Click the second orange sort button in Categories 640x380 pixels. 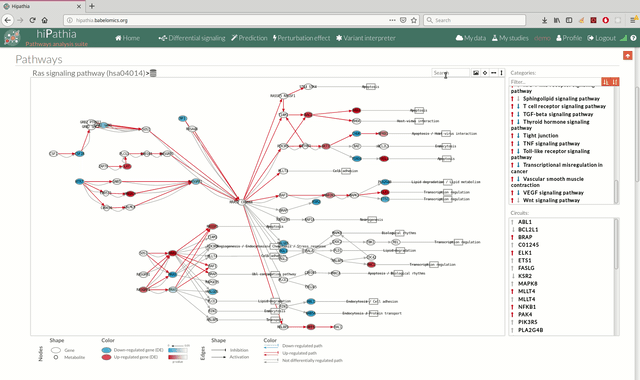pyautogui.click(x=615, y=82)
